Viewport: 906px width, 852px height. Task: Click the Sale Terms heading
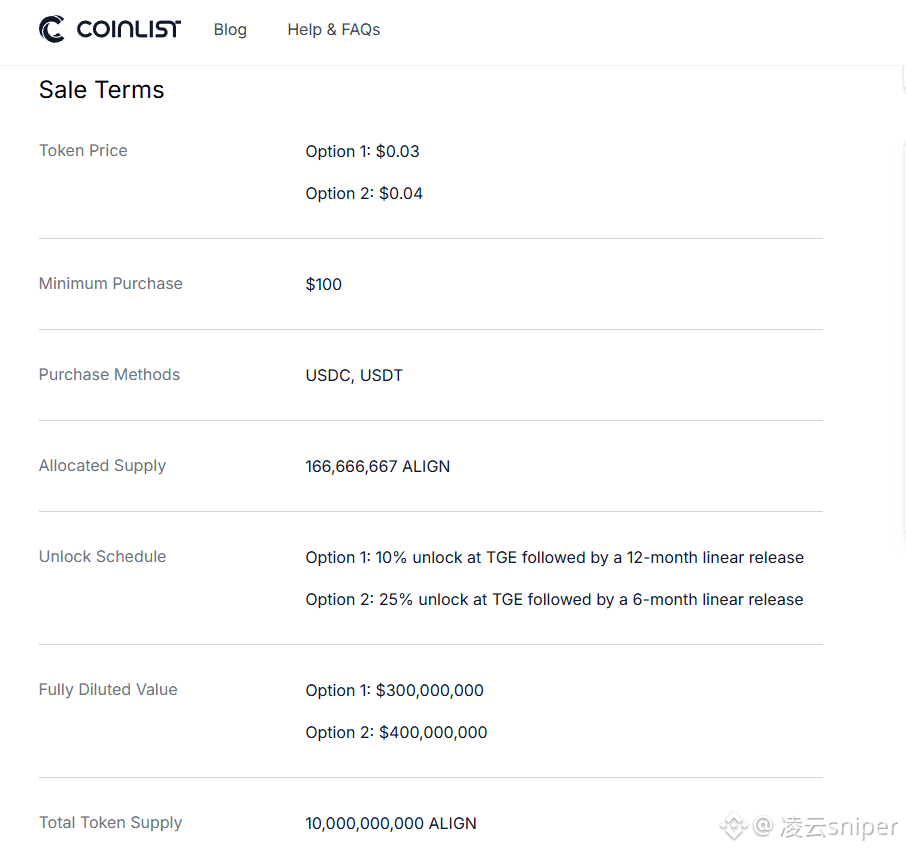102,90
